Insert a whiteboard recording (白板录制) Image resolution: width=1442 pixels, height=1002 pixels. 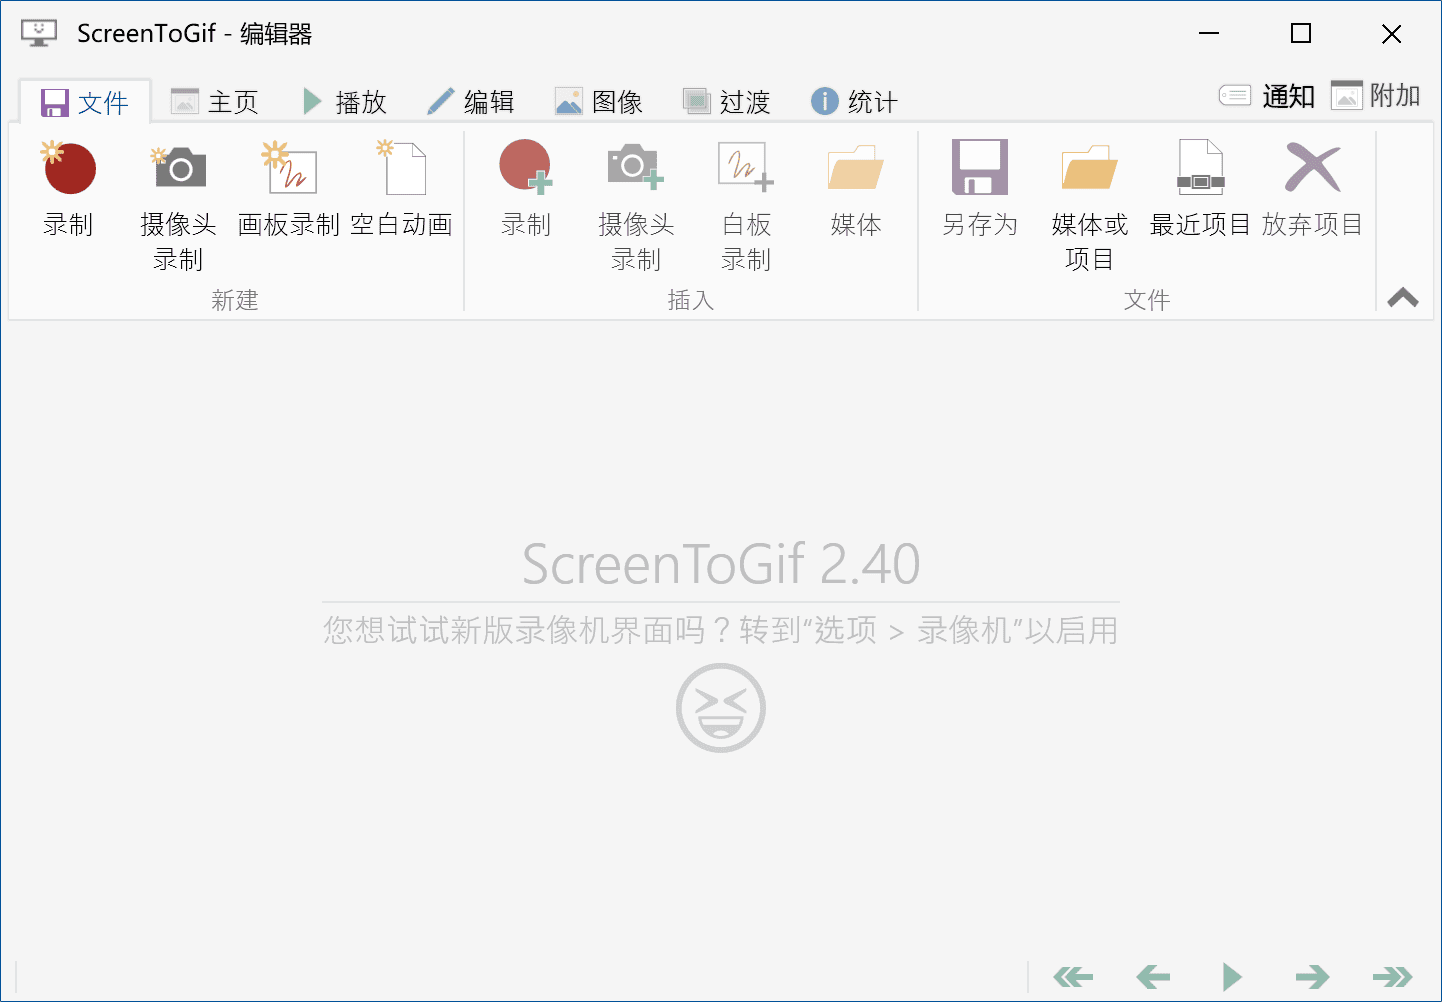[x=746, y=206]
